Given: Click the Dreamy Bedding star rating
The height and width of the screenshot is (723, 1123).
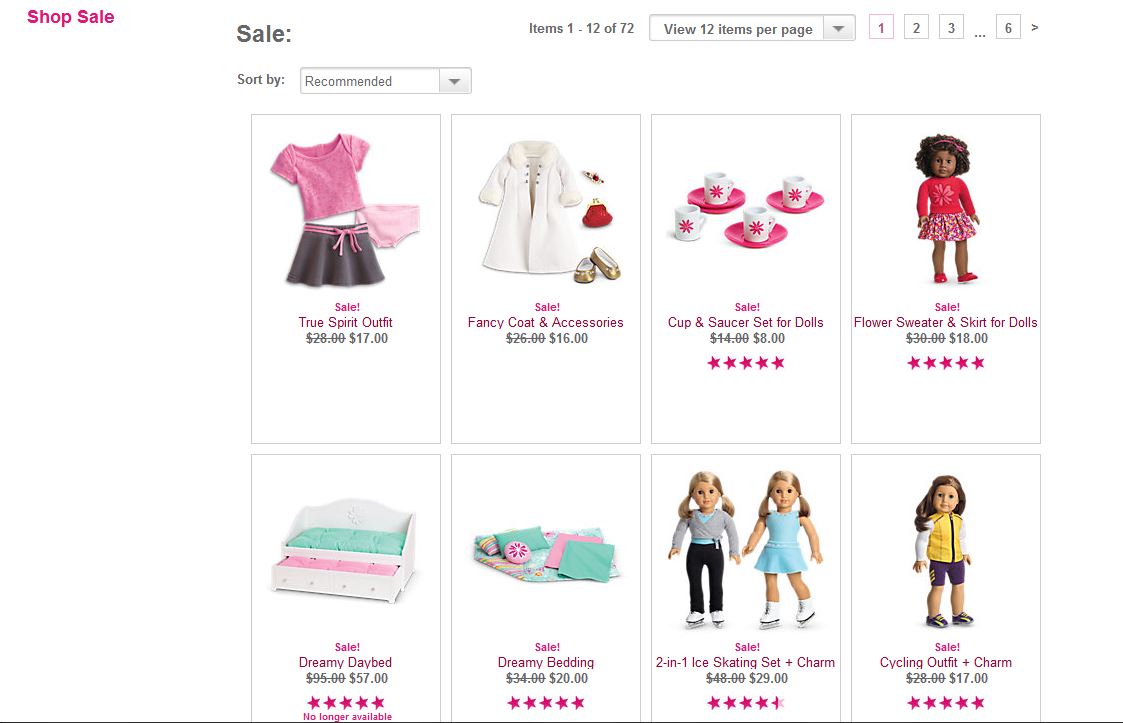Looking at the screenshot, I should pos(546,703).
